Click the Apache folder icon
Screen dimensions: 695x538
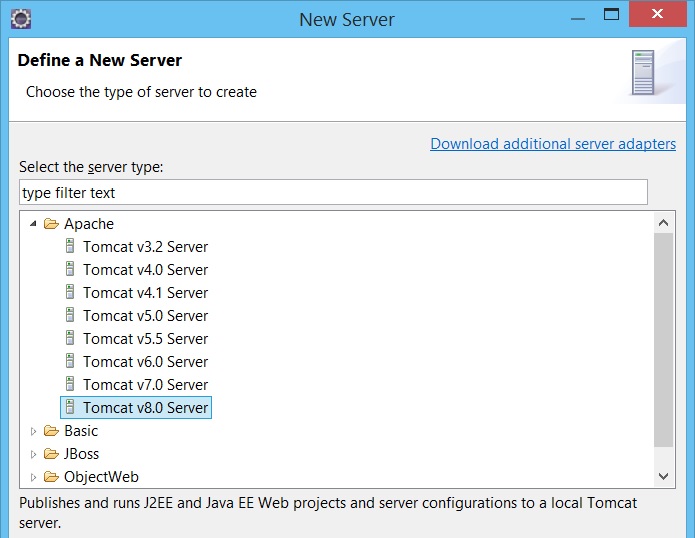click(x=51, y=223)
